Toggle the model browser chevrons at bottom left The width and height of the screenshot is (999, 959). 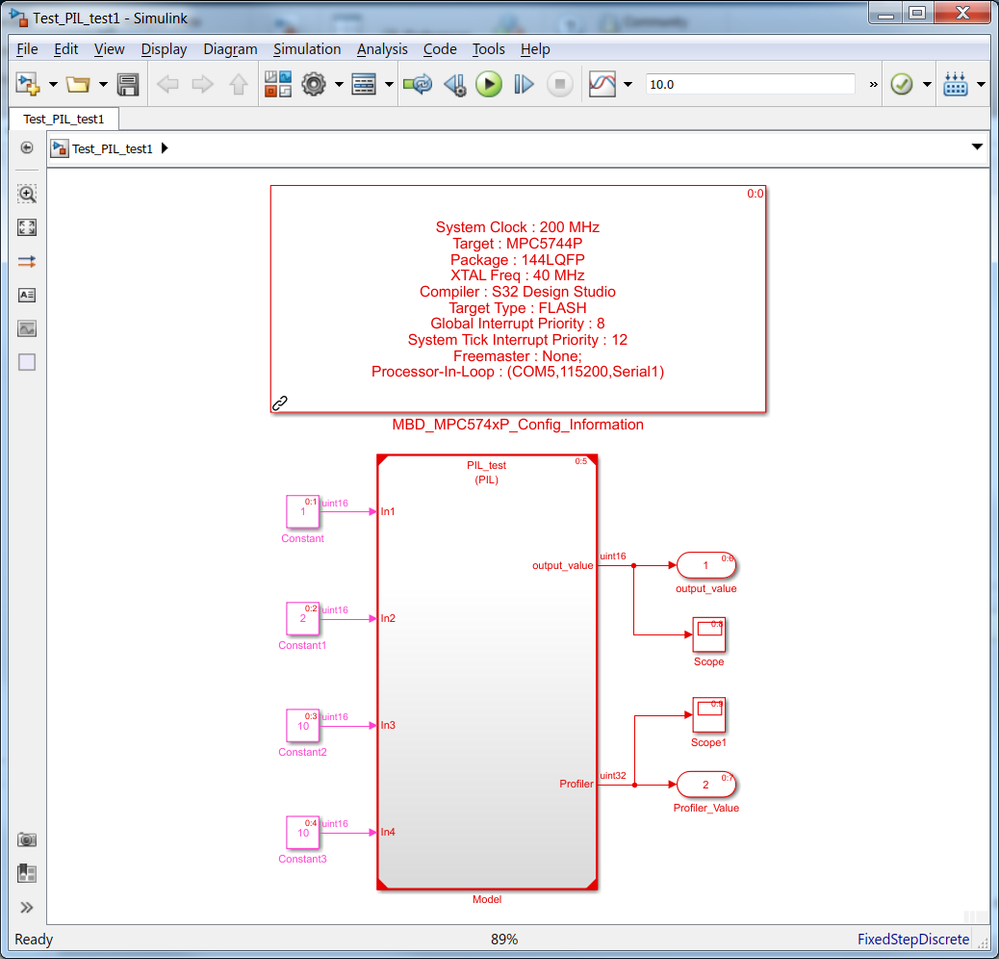point(27,907)
